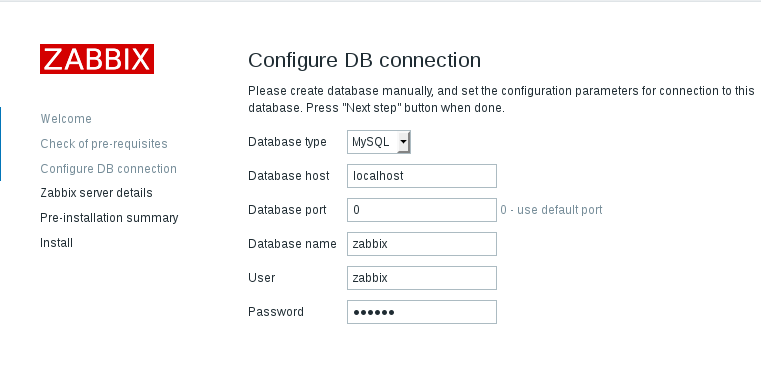Click Pre-installation summary step
The width and height of the screenshot is (761, 366).
109,218
